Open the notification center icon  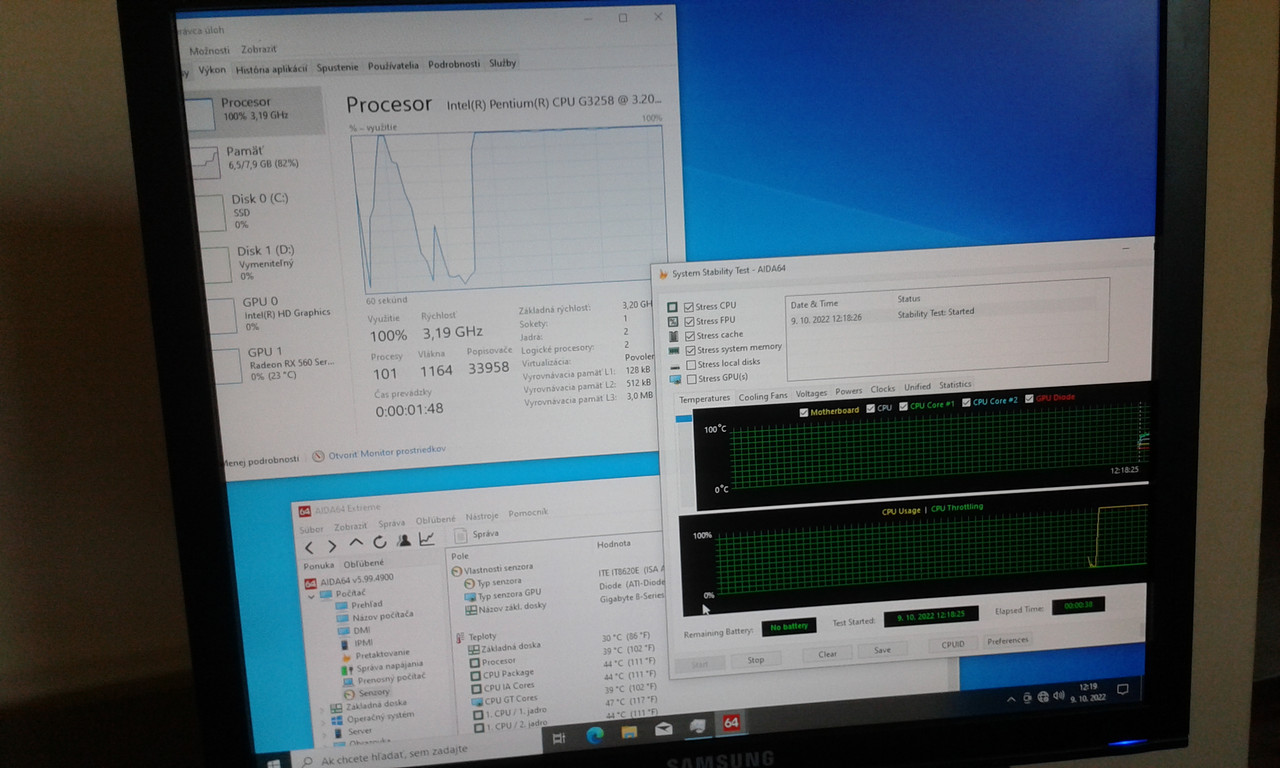click(1122, 689)
